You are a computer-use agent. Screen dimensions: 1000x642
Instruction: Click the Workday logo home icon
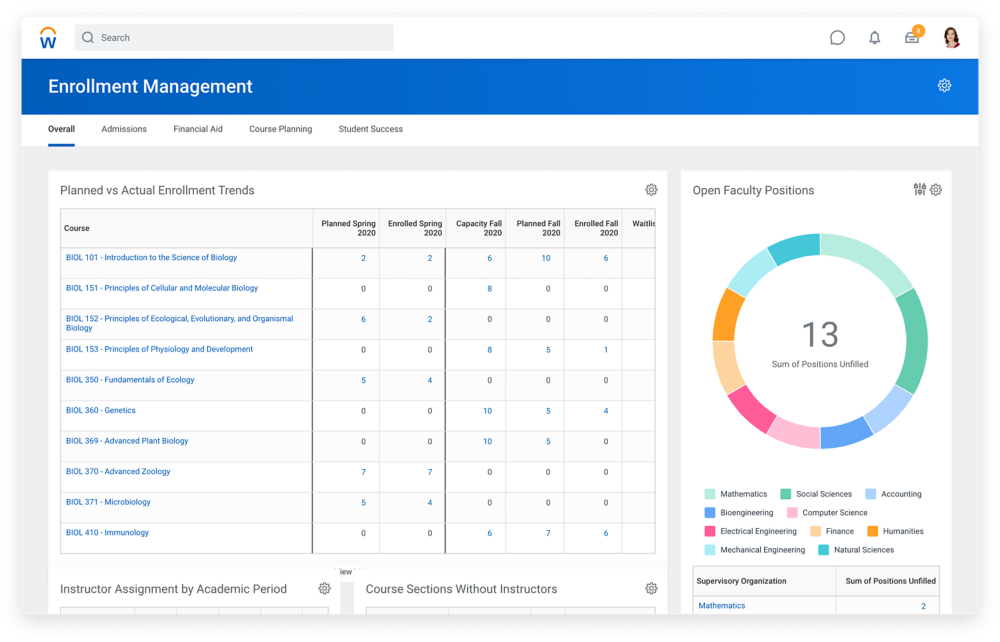pos(48,38)
